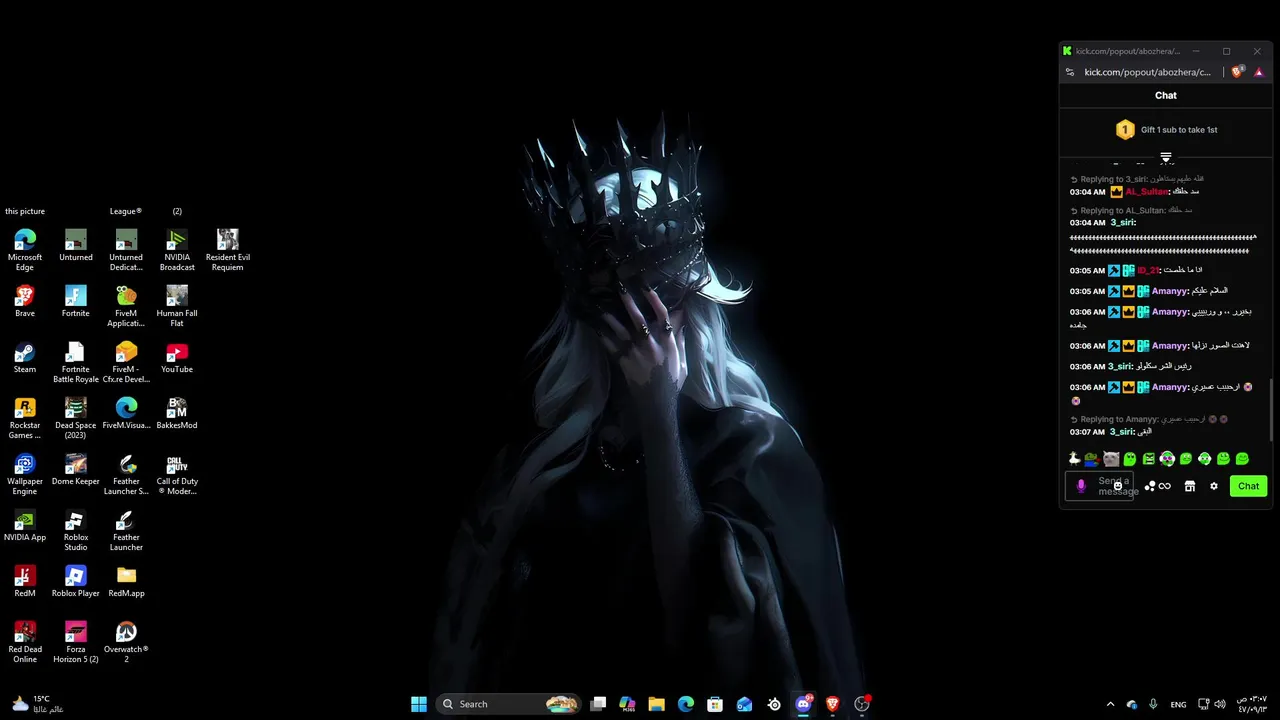Click 3_siri username in 03:07 AM message
The height and width of the screenshot is (720, 1280).
coord(1122,432)
